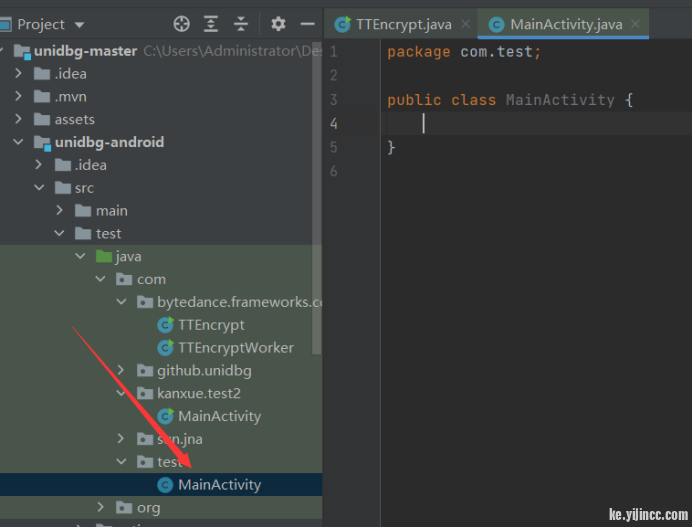693x527 pixels.
Task: Collapse the bytedance.frameworks package
Action: click(122, 302)
